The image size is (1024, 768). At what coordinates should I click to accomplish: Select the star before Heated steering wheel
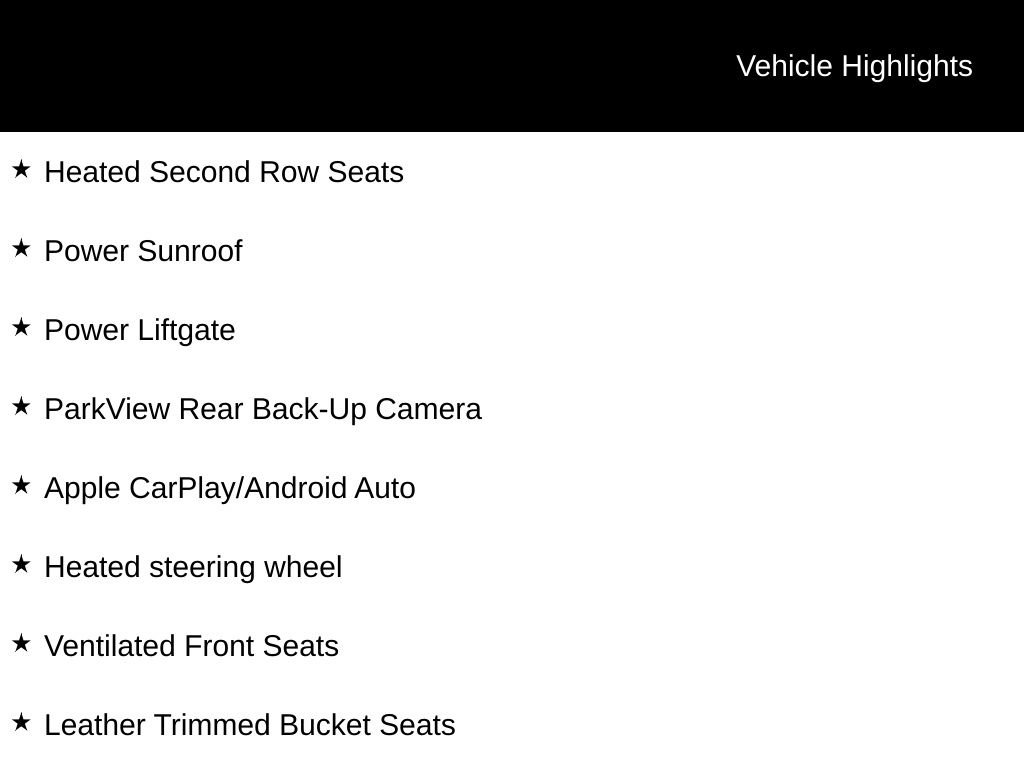[x=21, y=565]
